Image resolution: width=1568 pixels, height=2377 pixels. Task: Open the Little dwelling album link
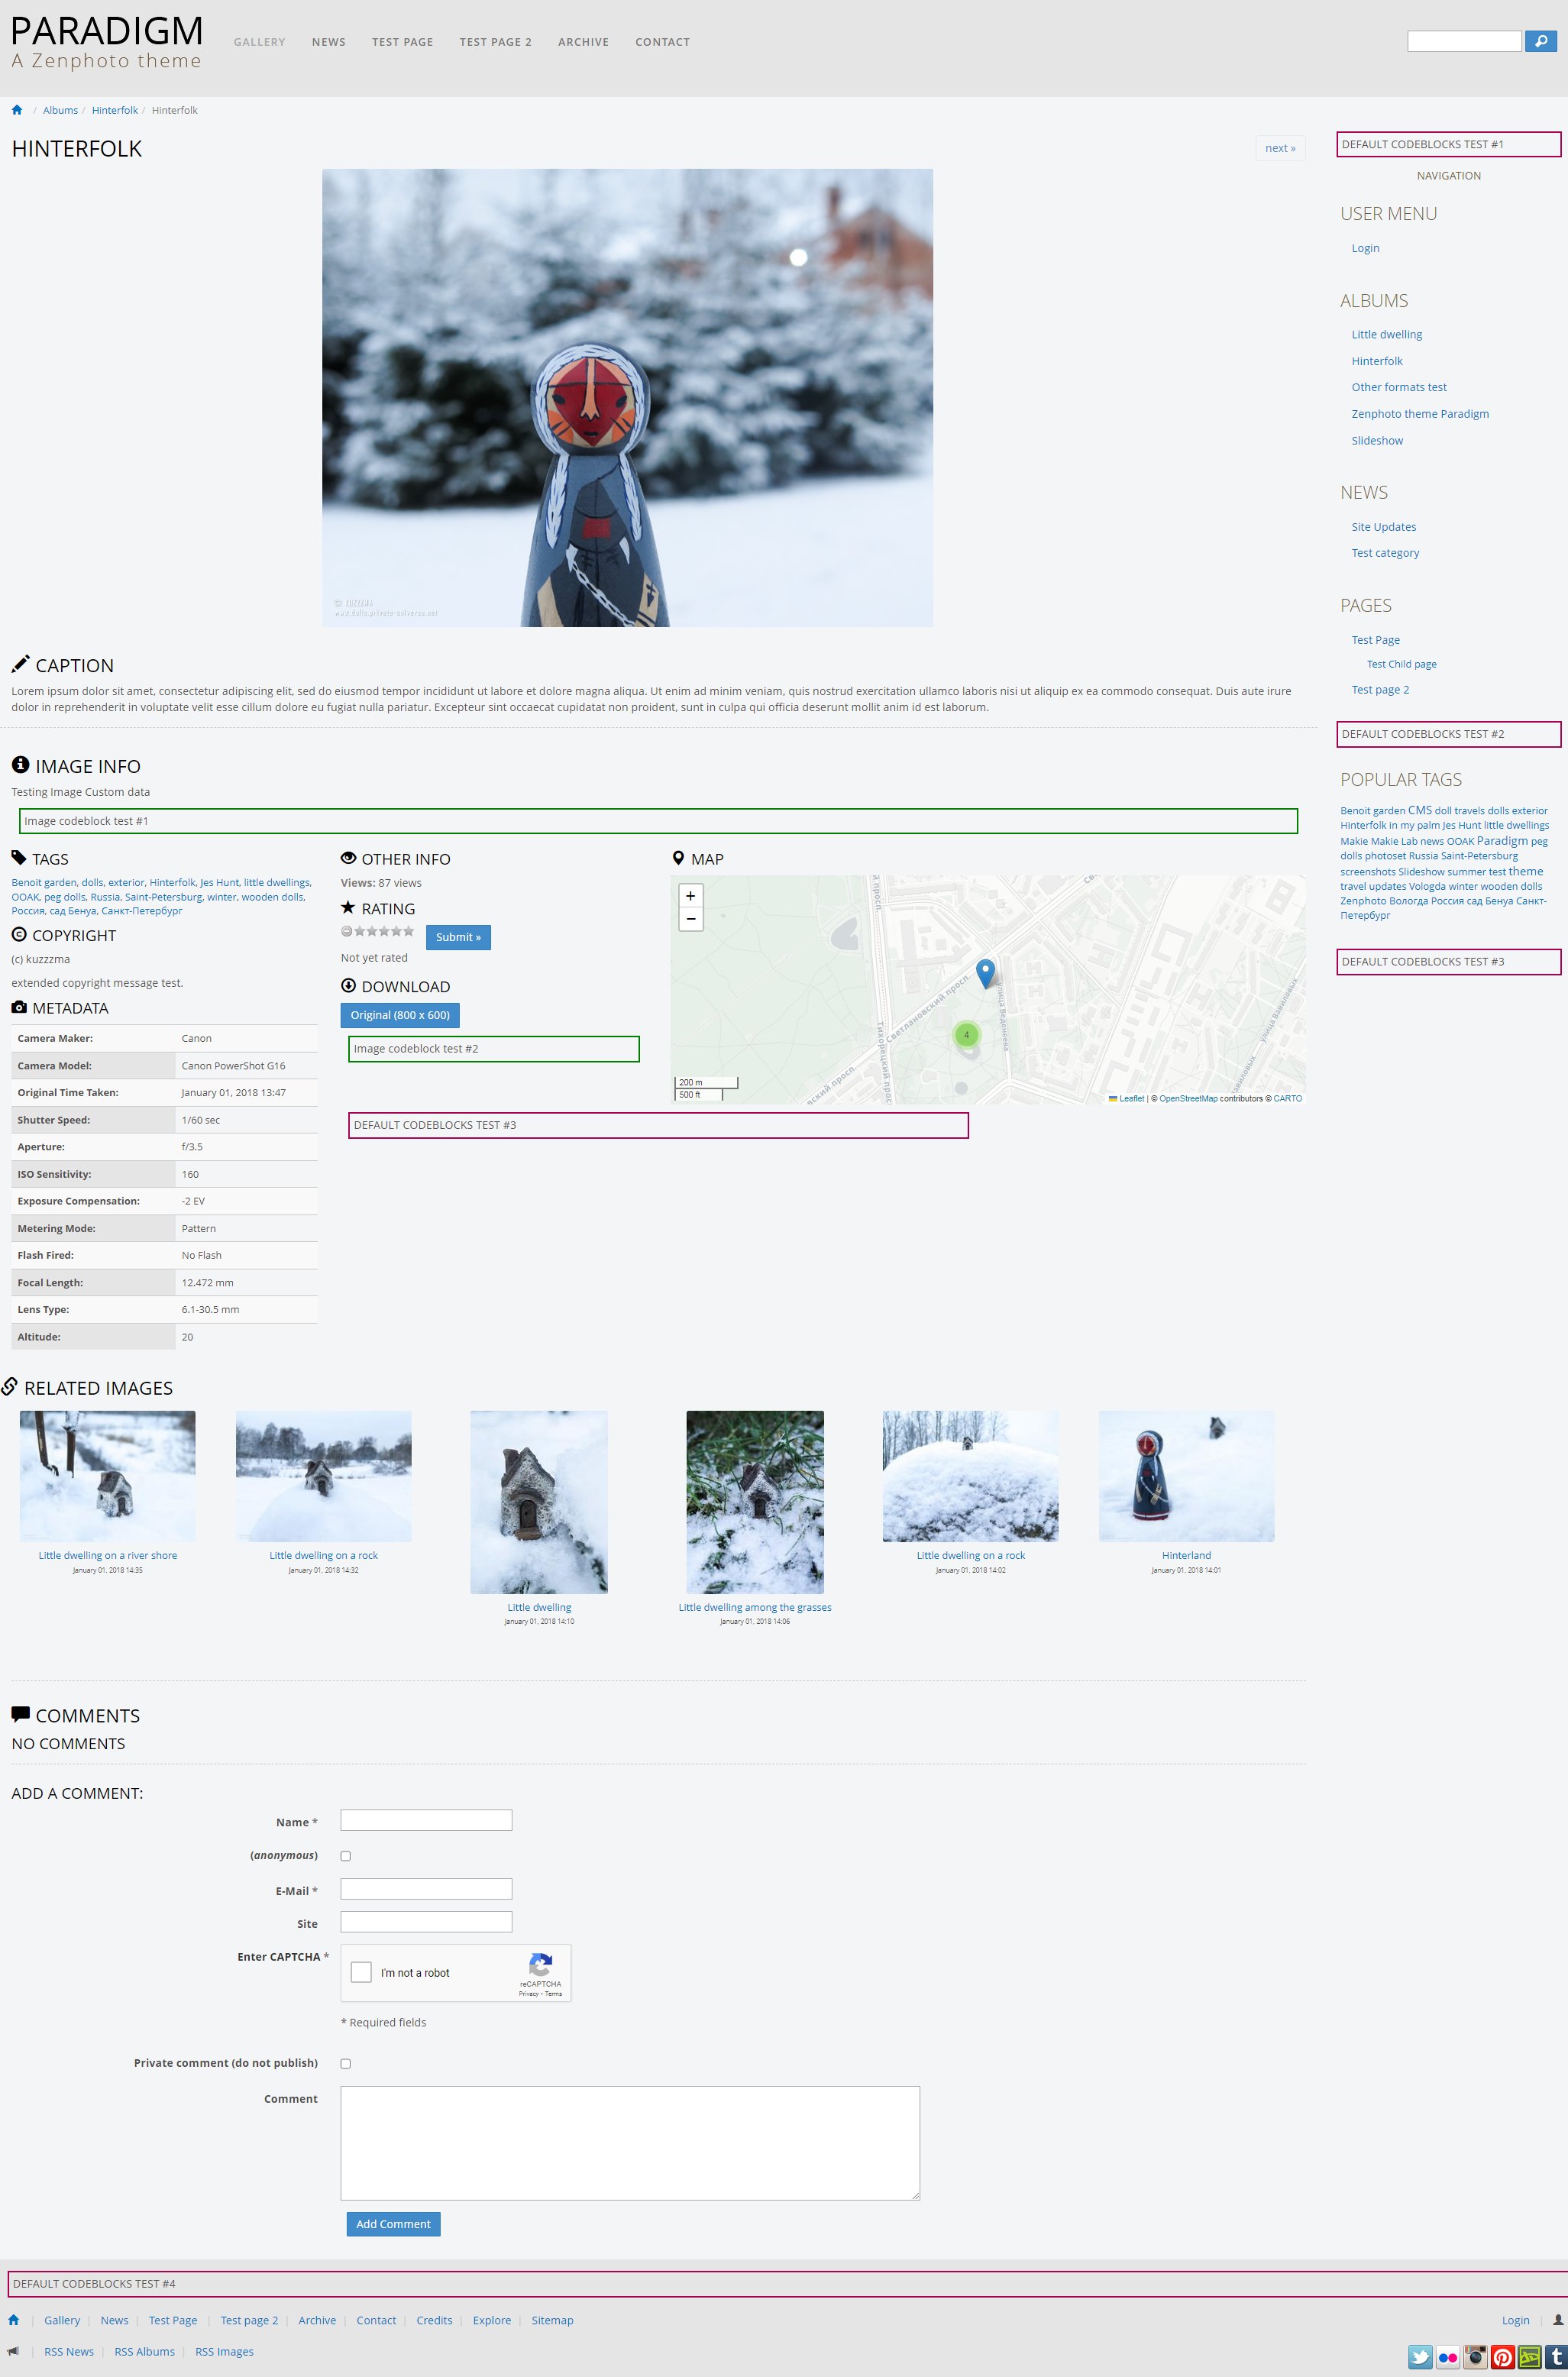click(x=1386, y=335)
